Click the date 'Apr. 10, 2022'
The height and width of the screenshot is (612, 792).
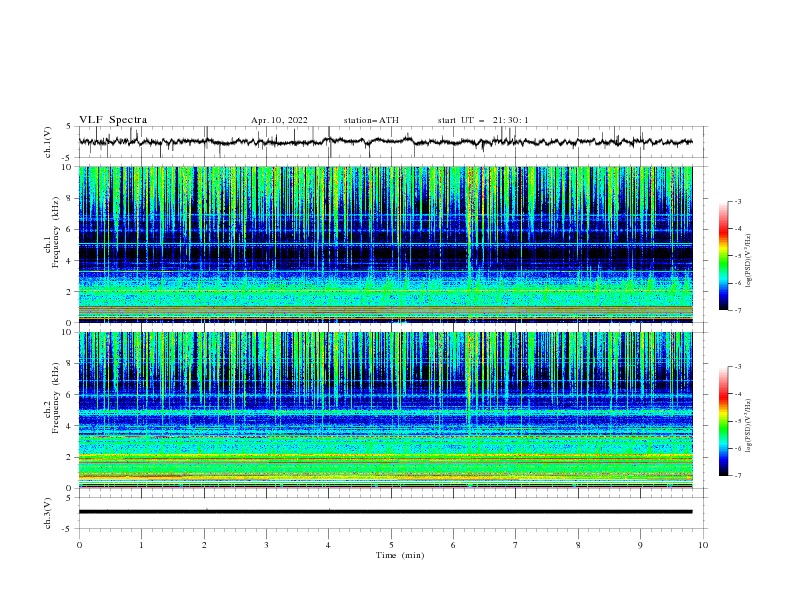pos(279,120)
